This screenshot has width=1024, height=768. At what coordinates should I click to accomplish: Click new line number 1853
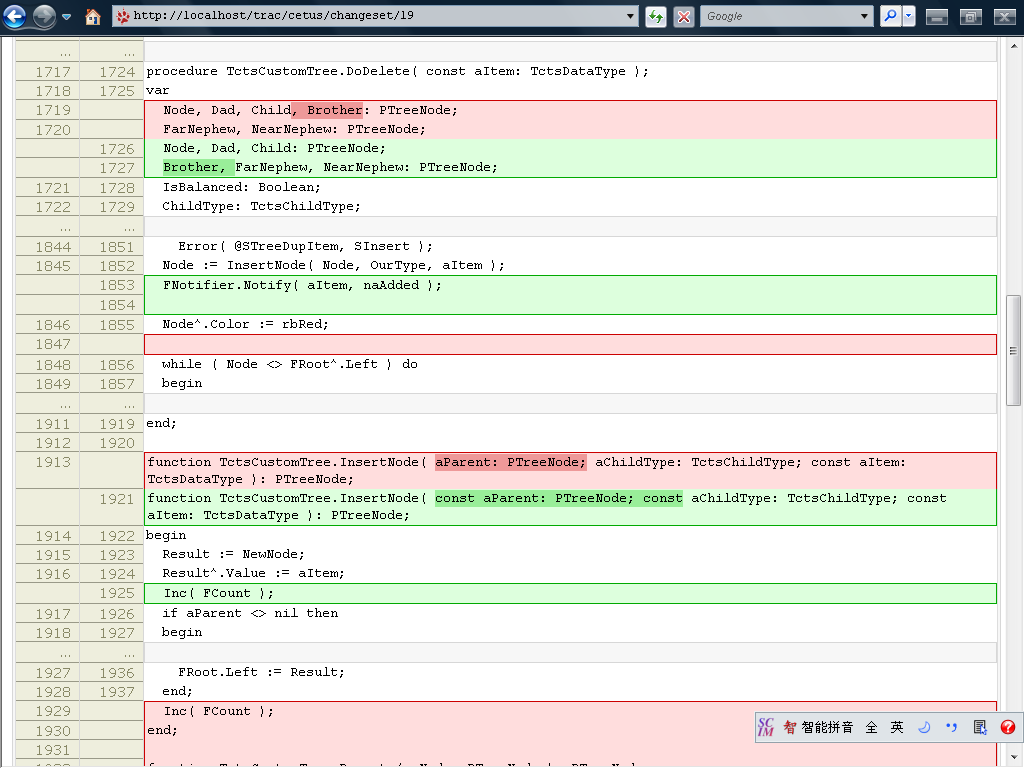pos(117,285)
